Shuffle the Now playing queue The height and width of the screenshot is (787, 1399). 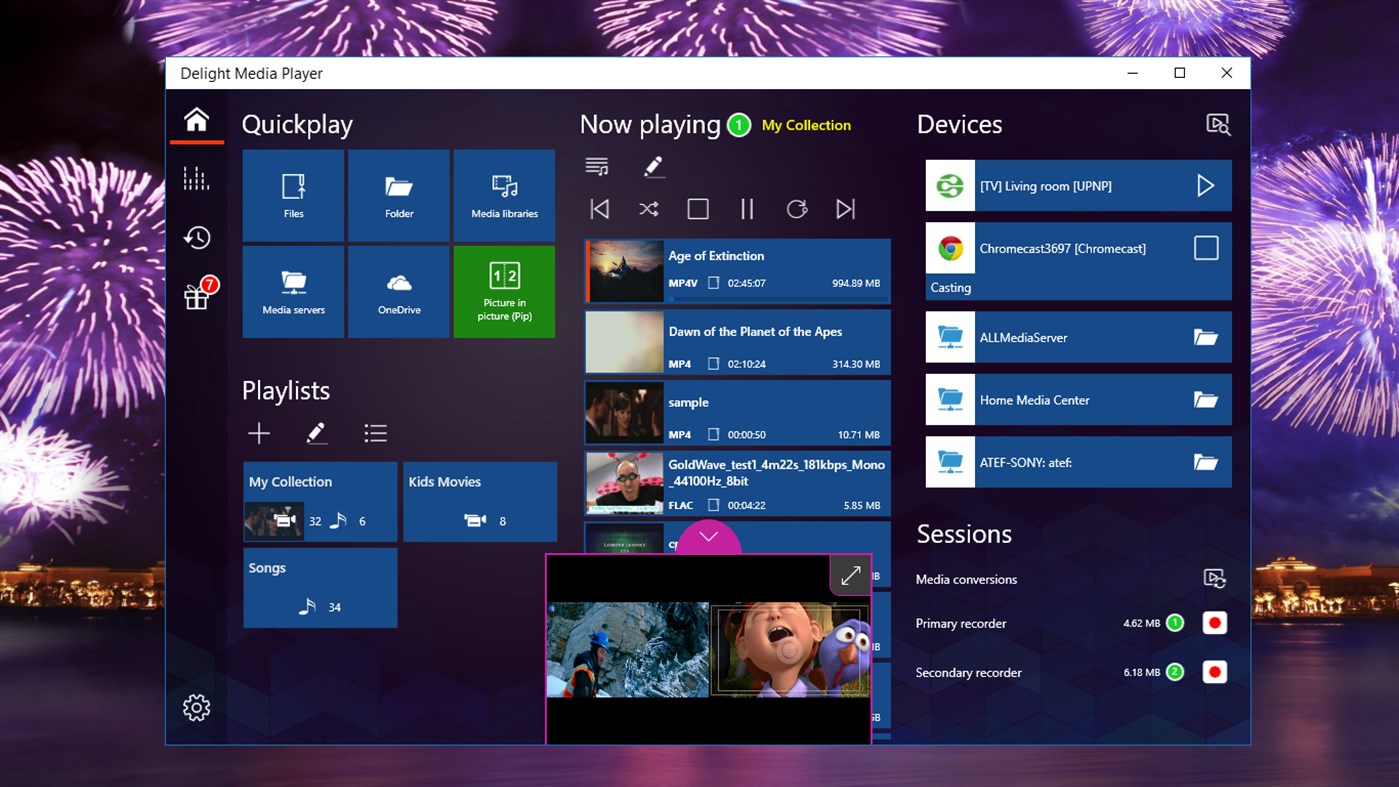coord(648,209)
